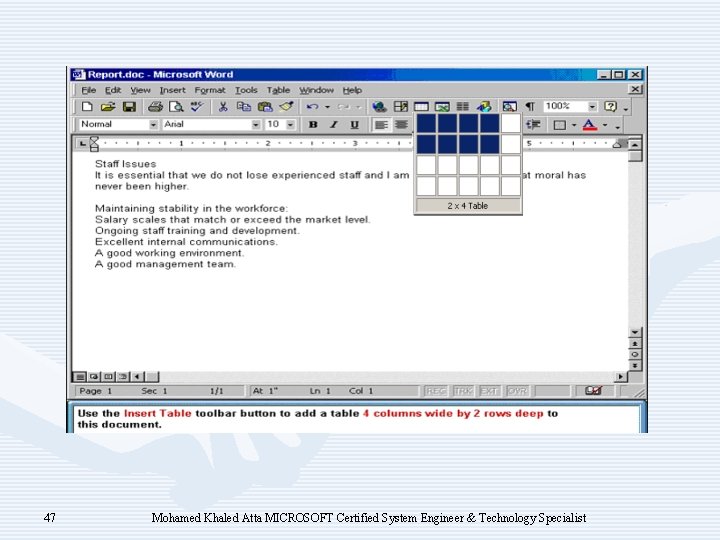Open the Tools menu

(x=246, y=90)
